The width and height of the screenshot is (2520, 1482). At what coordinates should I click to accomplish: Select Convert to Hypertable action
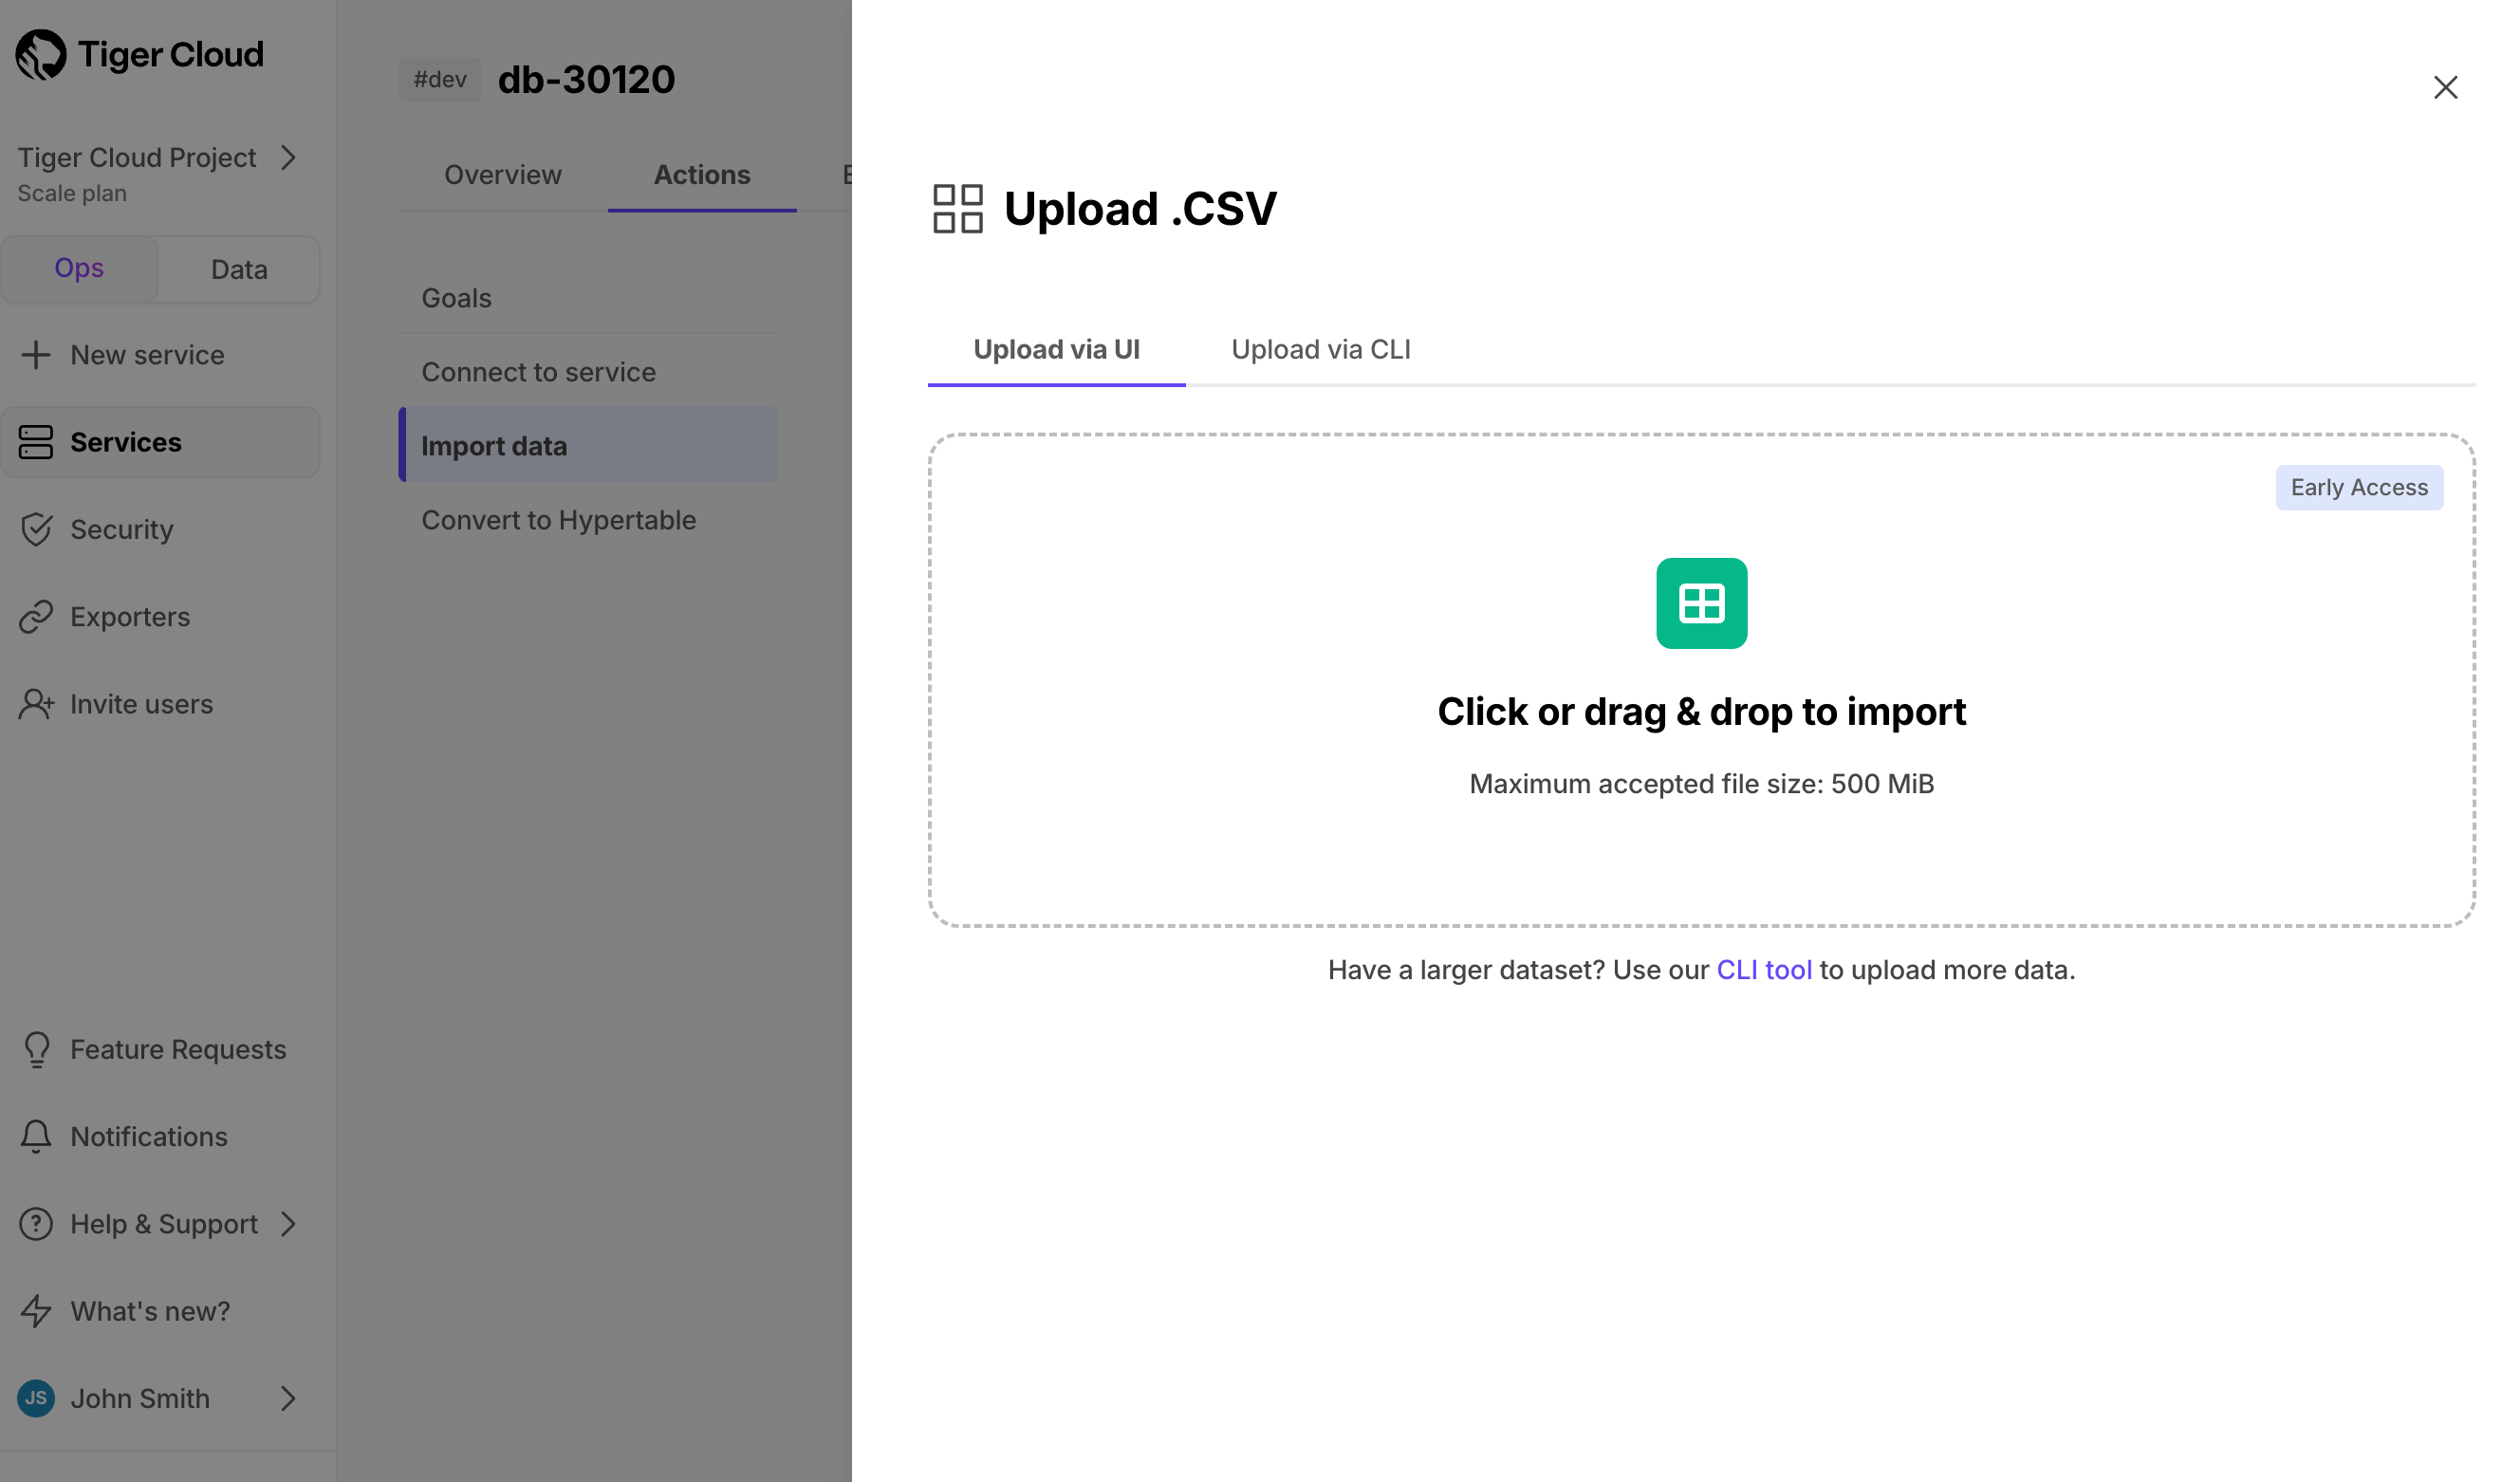559,519
